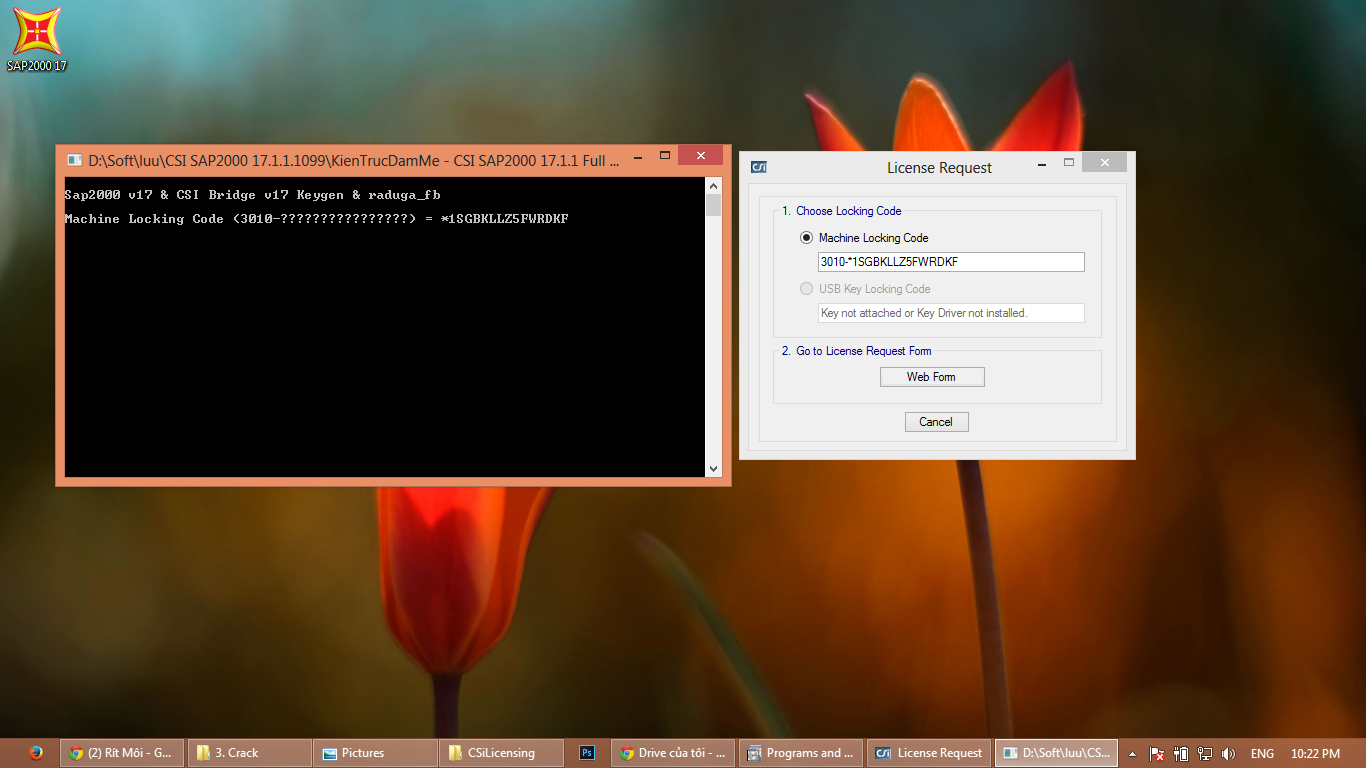Click the battery tray icon
This screenshot has height=768, width=1366.
[1181, 754]
